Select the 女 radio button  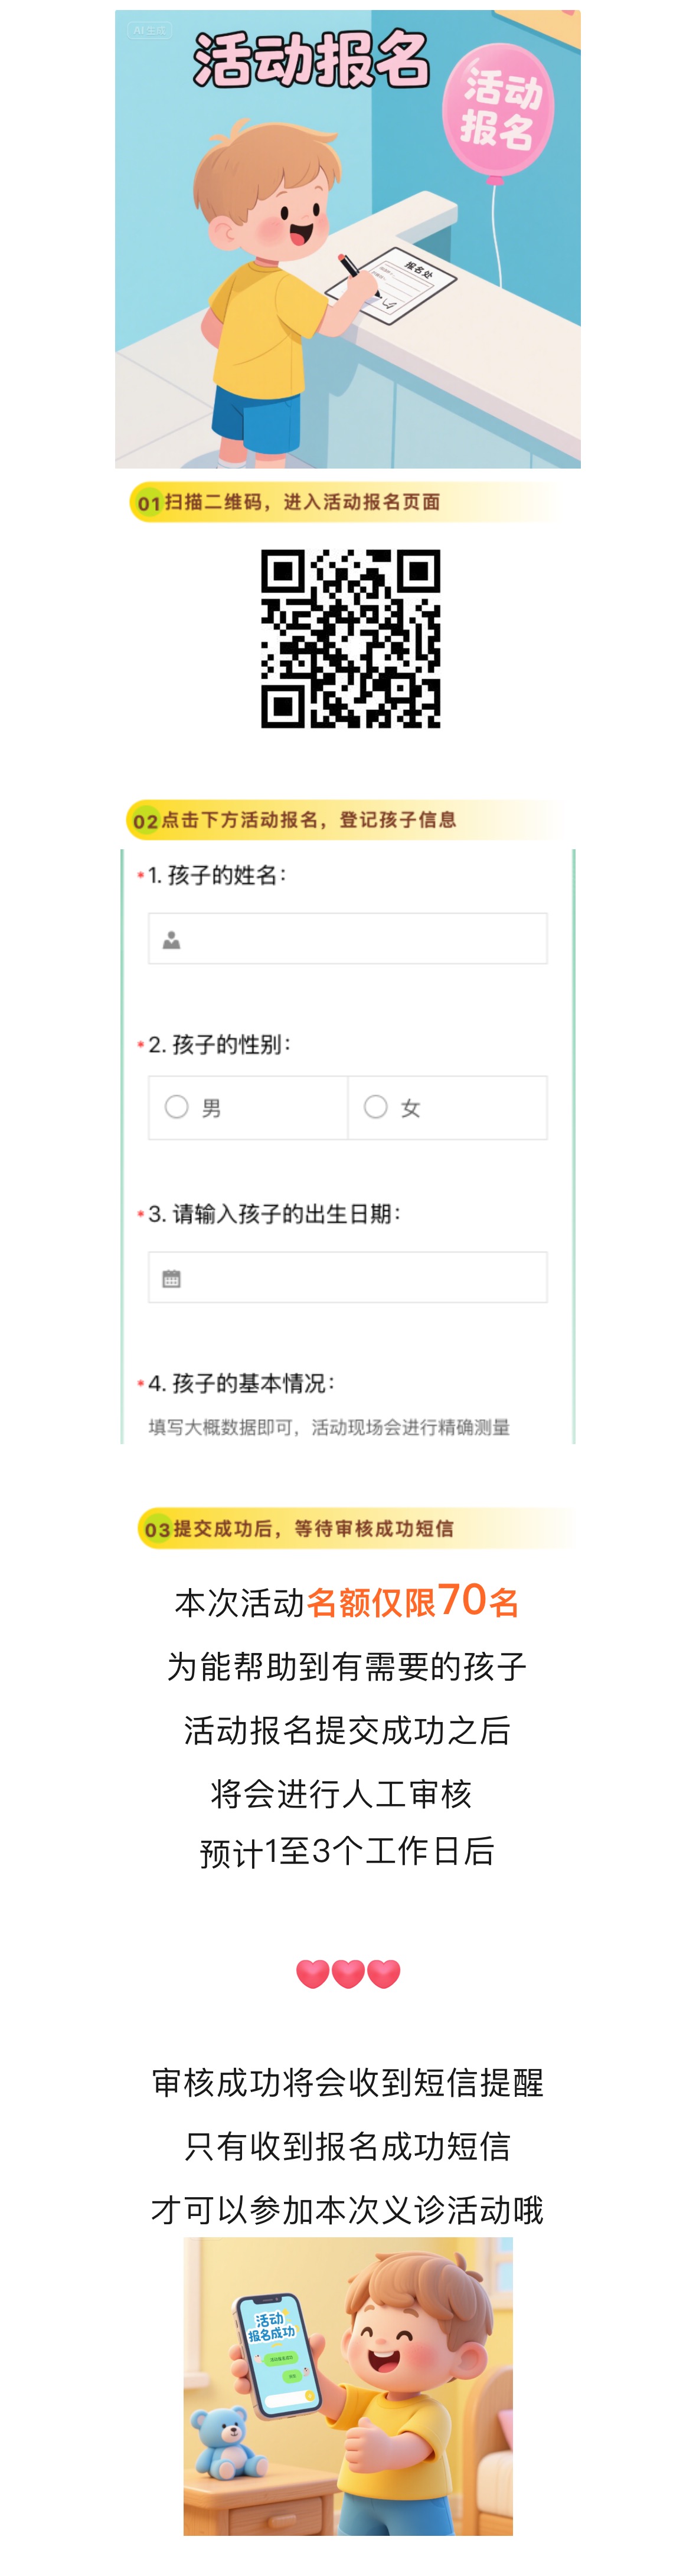point(376,1107)
